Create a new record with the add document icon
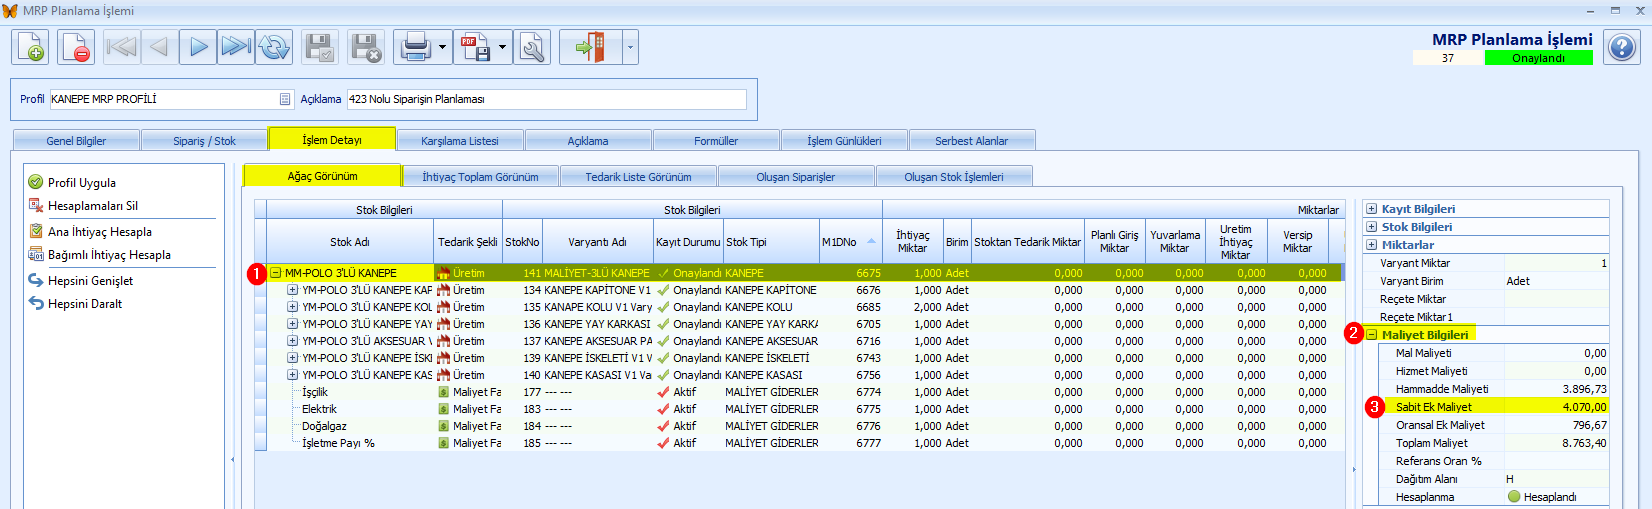Screen dimensions: 1652x509 click(x=30, y=47)
